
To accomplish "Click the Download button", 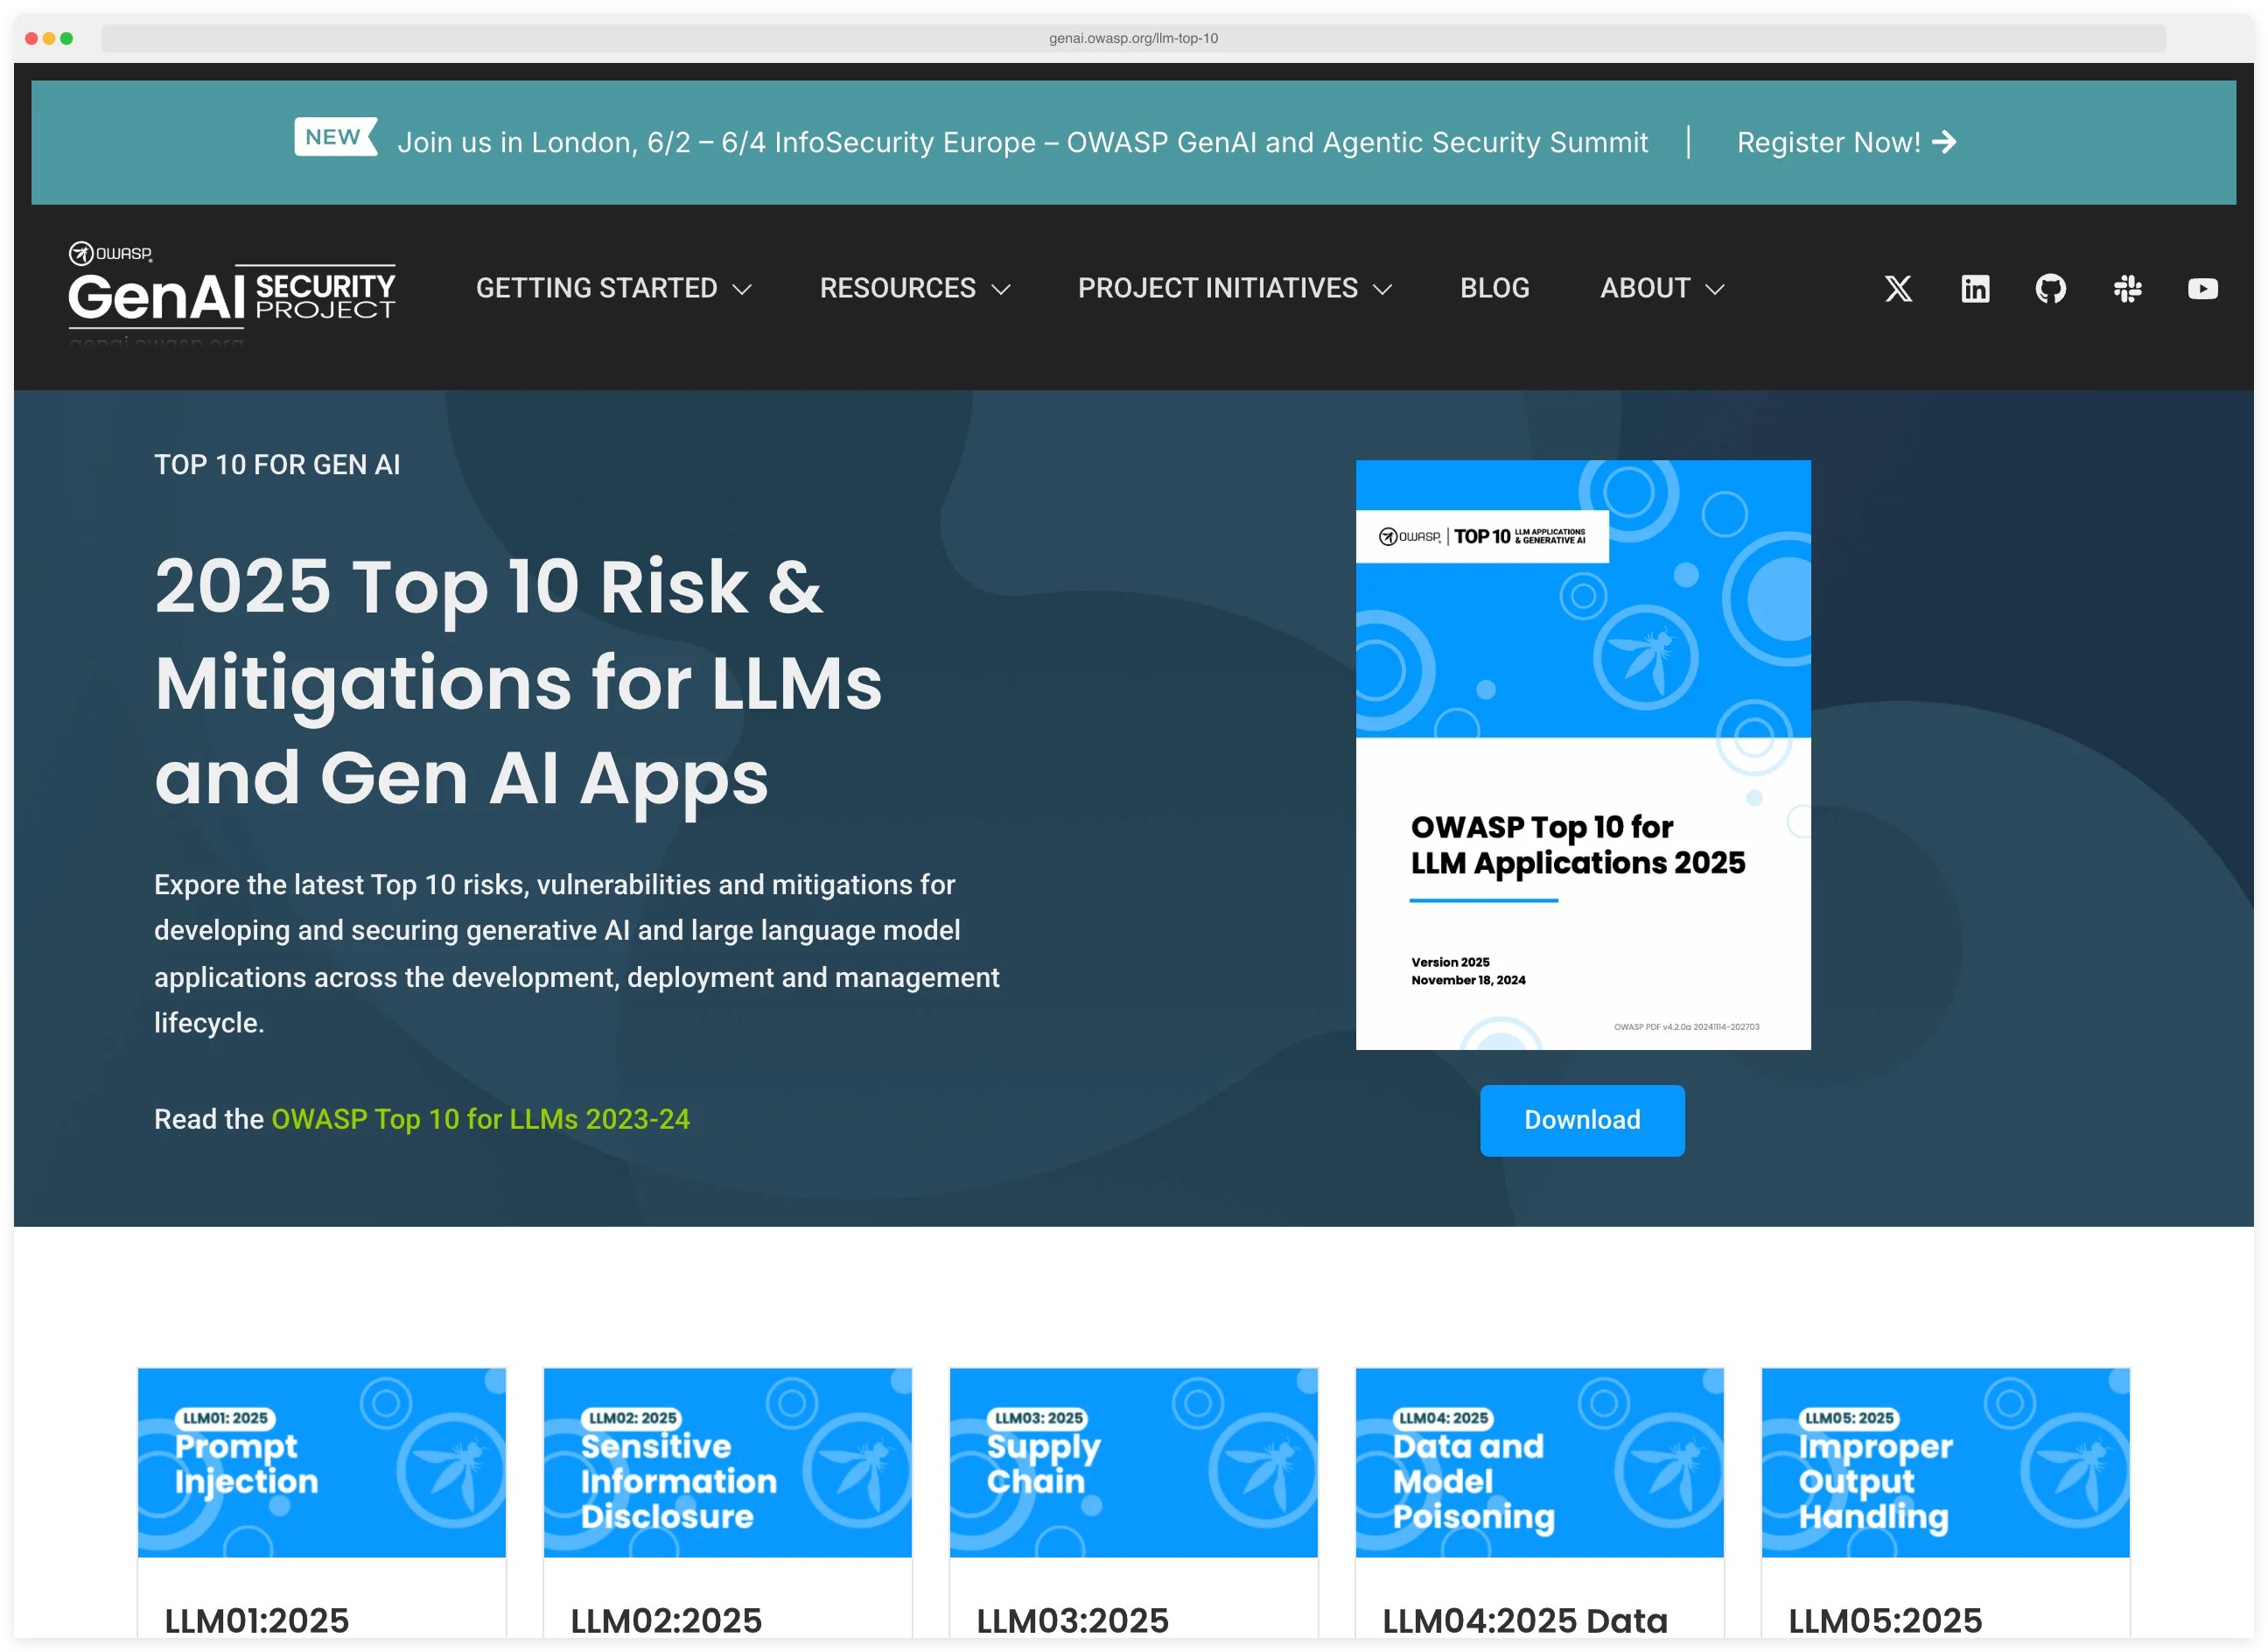I will pos(1582,1120).
